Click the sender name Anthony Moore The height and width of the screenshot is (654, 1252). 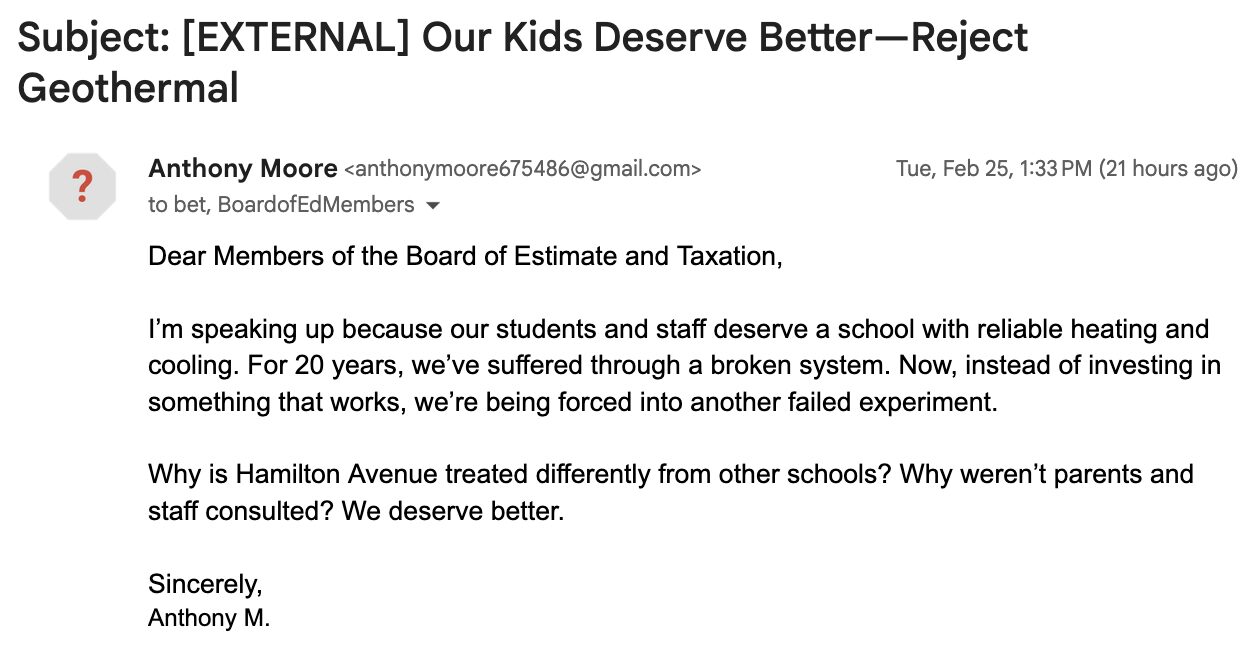pos(243,167)
